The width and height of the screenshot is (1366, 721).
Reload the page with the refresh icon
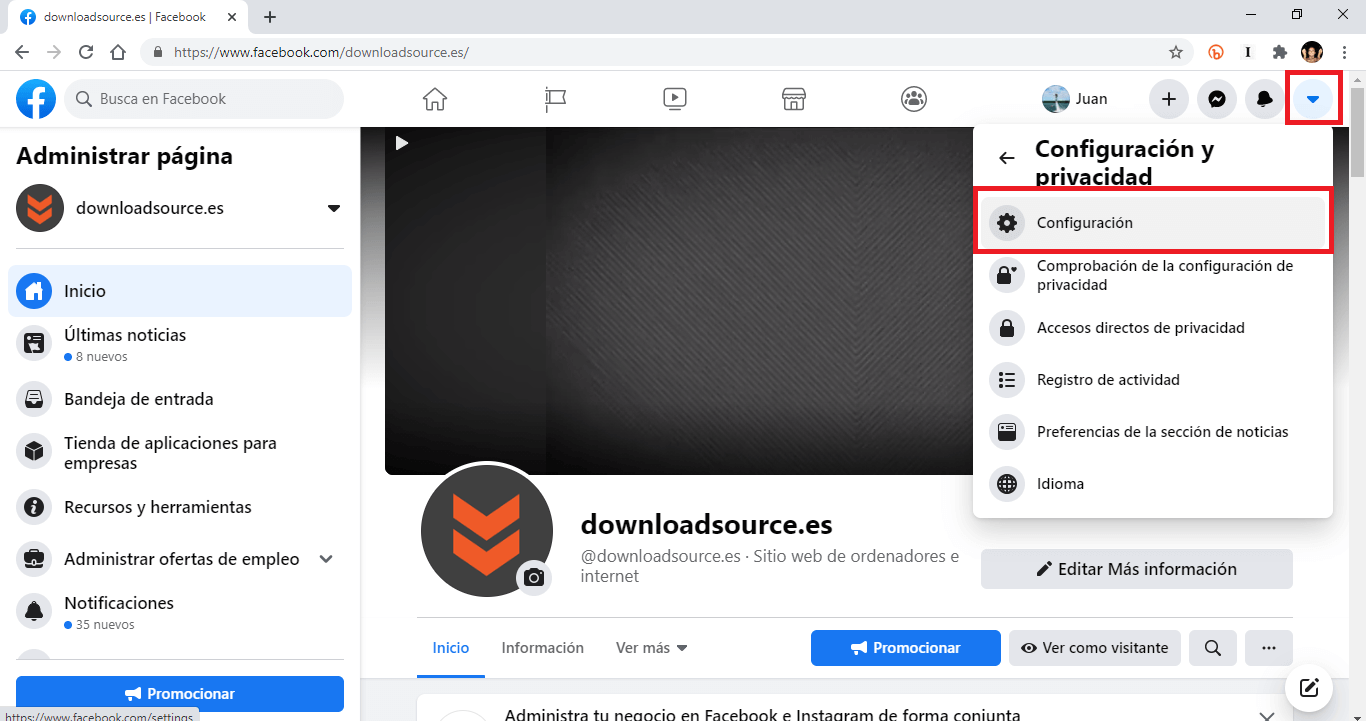86,52
